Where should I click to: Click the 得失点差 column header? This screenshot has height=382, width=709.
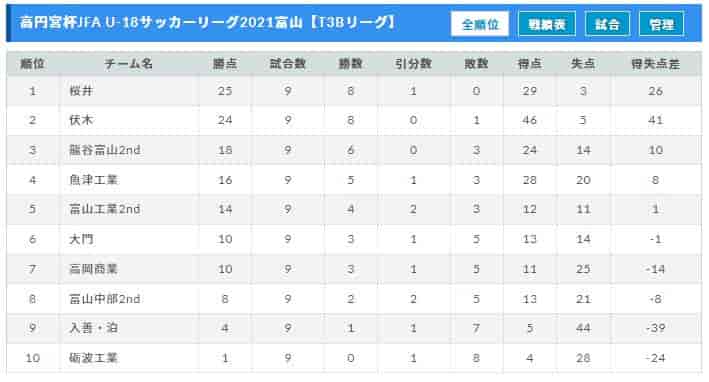(656, 64)
